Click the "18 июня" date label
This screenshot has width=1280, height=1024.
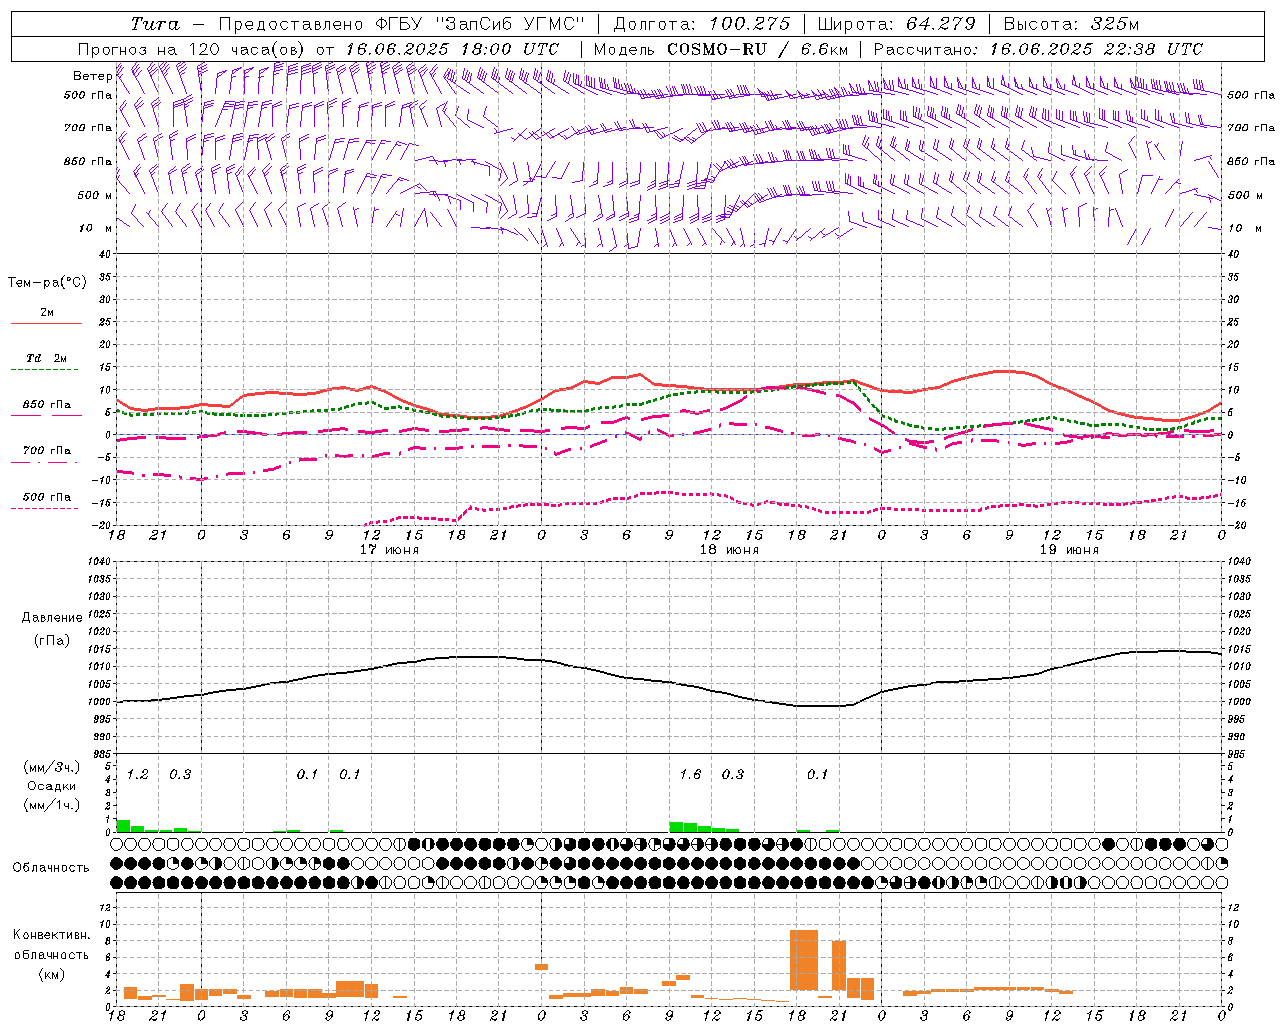tap(729, 550)
